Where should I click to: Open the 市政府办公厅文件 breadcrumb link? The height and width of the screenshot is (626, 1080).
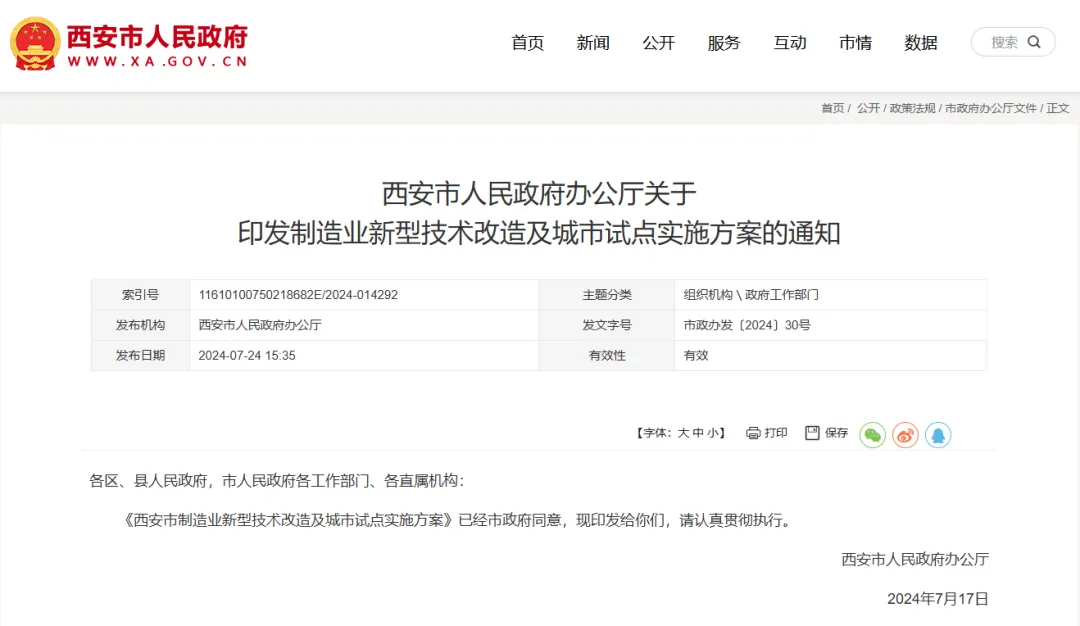pyautogui.click(x=990, y=108)
